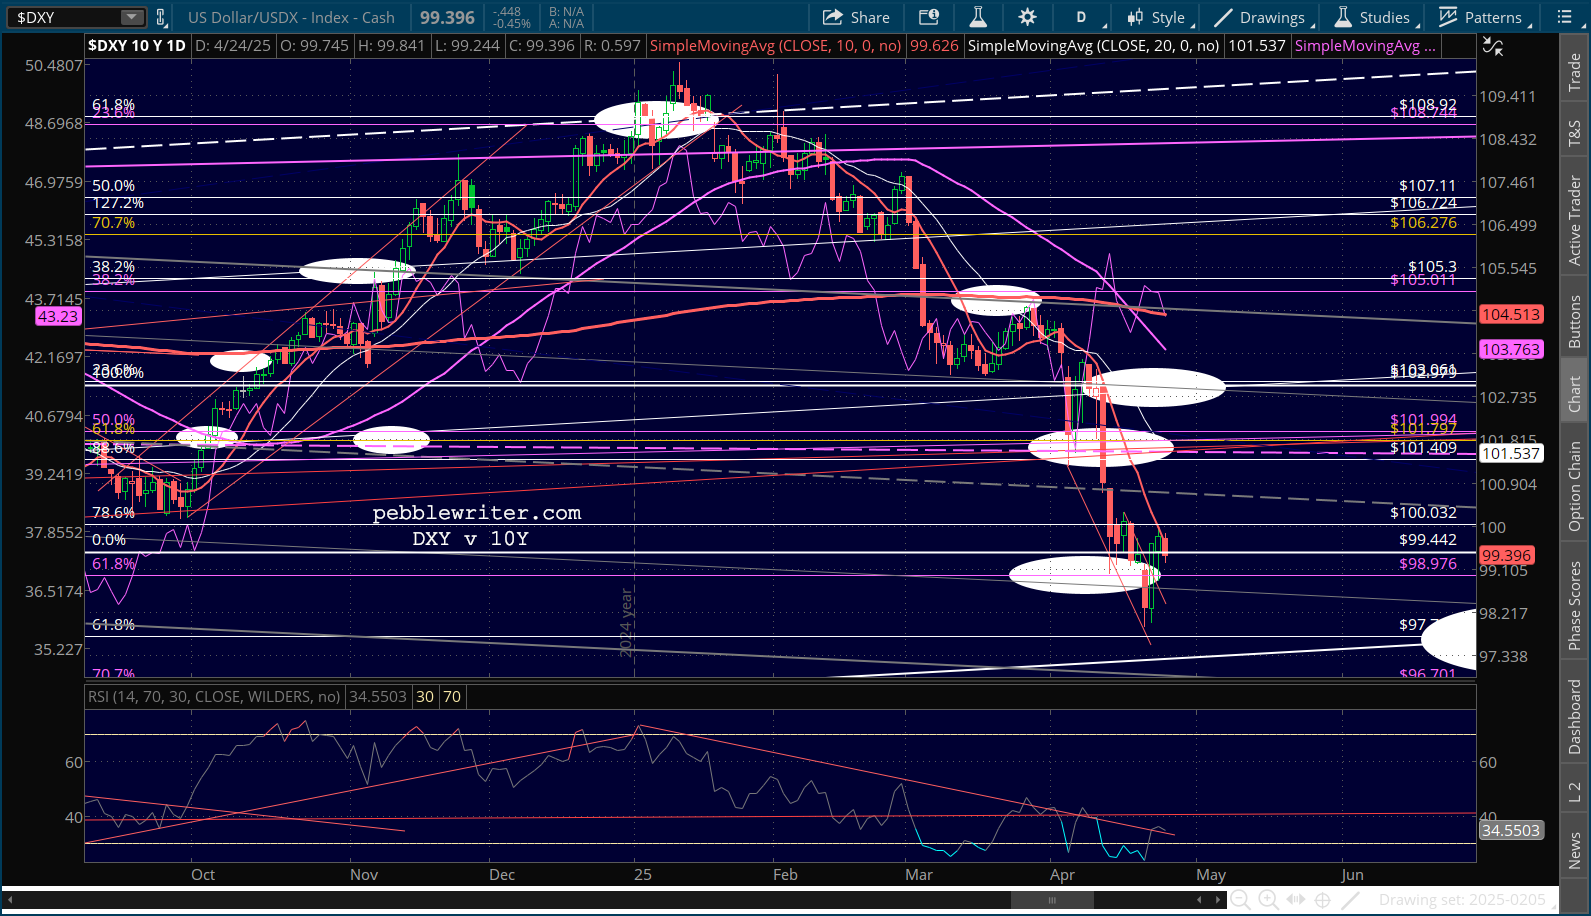
Task: Open the list menu icon at top right
Action: (x=1565, y=17)
